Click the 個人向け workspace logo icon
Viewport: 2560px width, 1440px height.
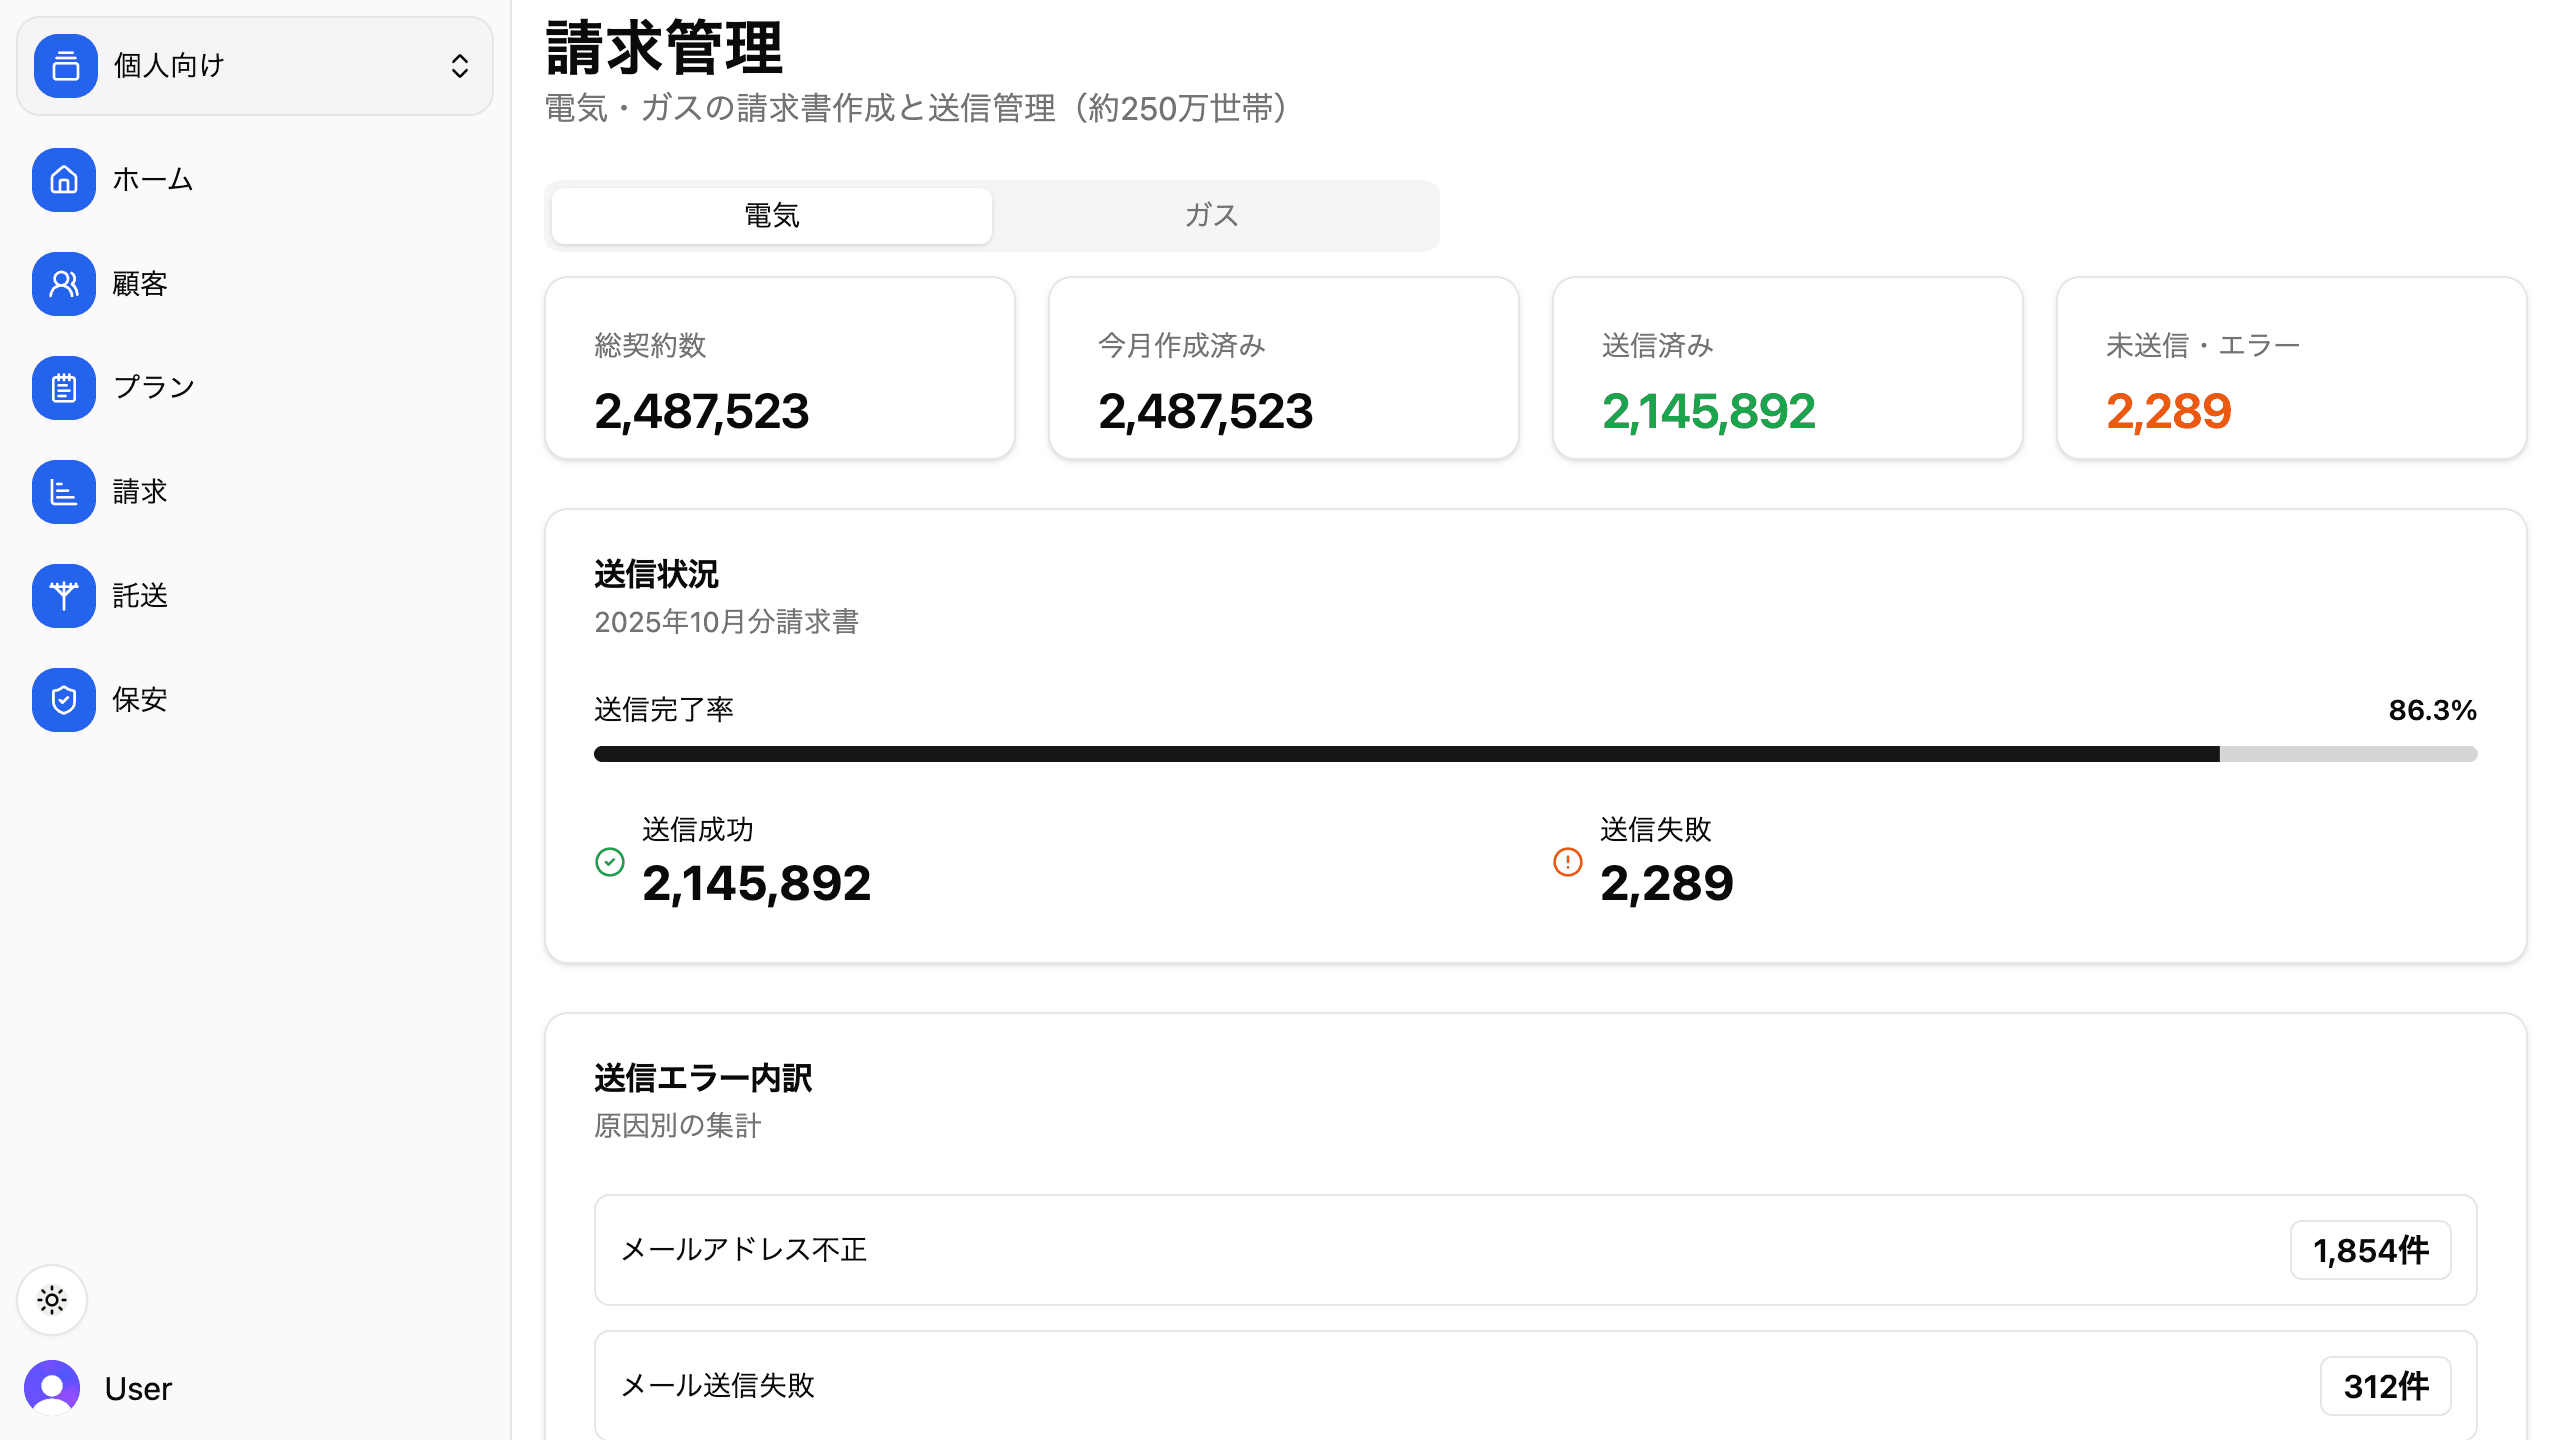click(x=66, y=66)
